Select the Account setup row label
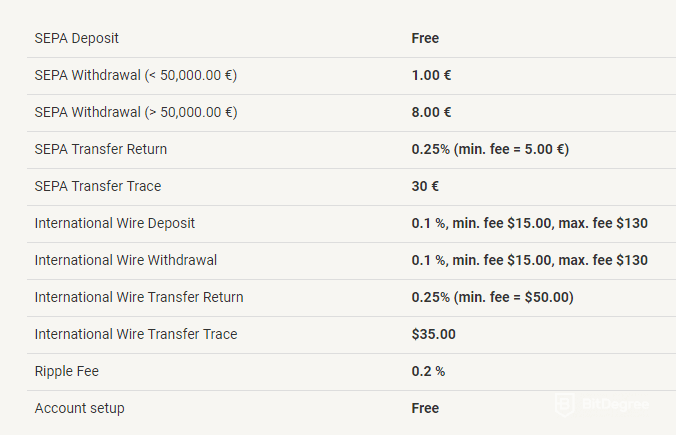 coord(79,408)
